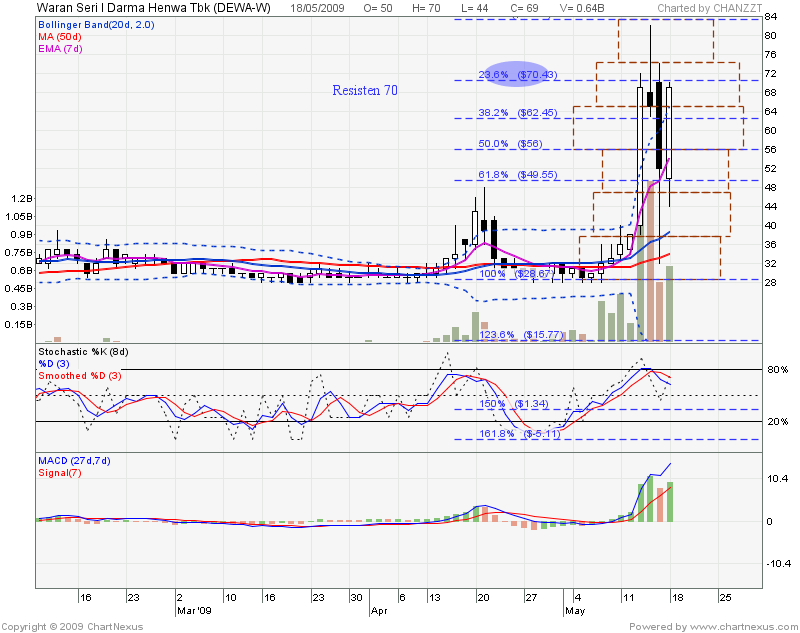Screen dimensions: 800x633
Task: Click the '61.8% ($49.55)' Fibonacci label
Action: [x=517, y=175]
